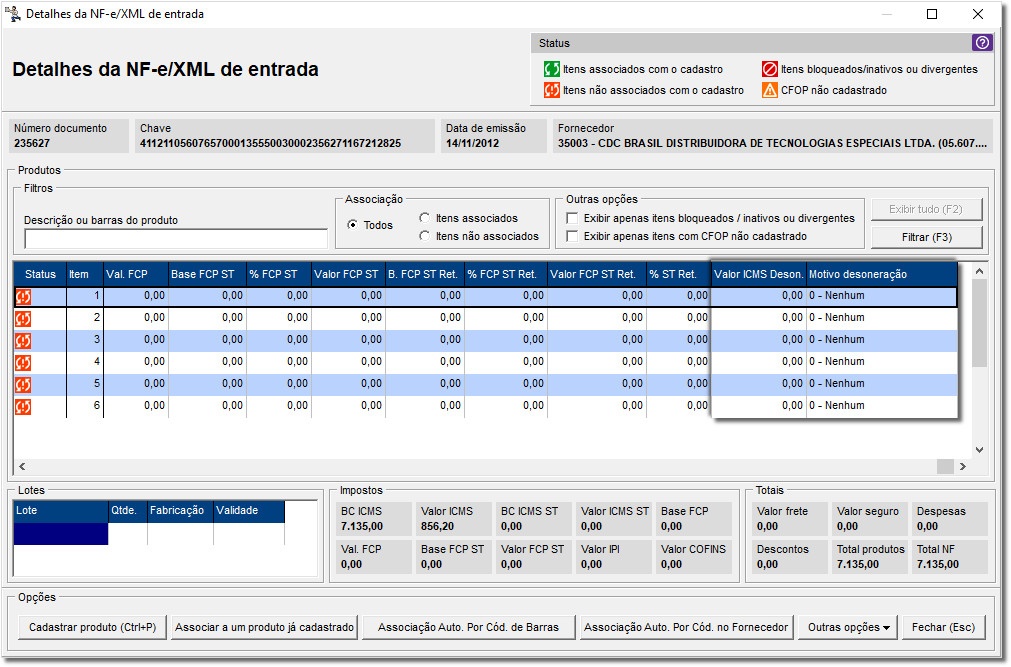Image resolution: width=1011 pixels, height=667 pixels.
Task: Click the horizontal scrollbar thumb of the grid
Action: point(945,466)
